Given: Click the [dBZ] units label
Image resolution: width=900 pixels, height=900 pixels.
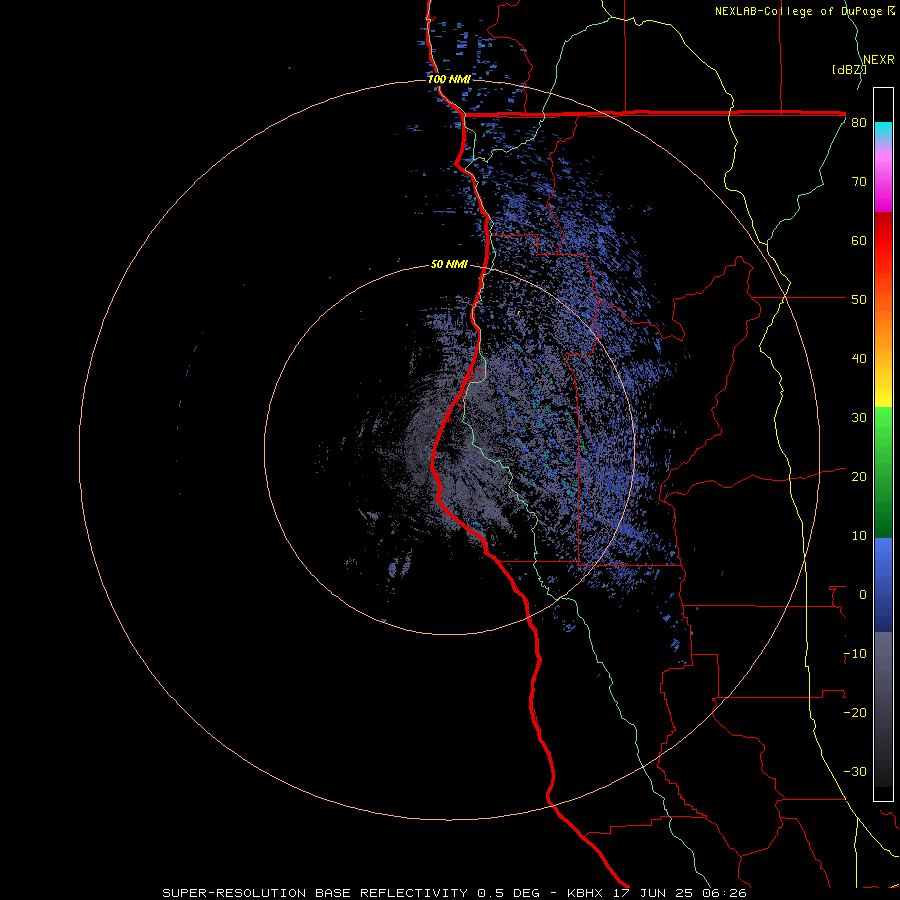Looking at the screenshot, I should (x=849, y=70).
